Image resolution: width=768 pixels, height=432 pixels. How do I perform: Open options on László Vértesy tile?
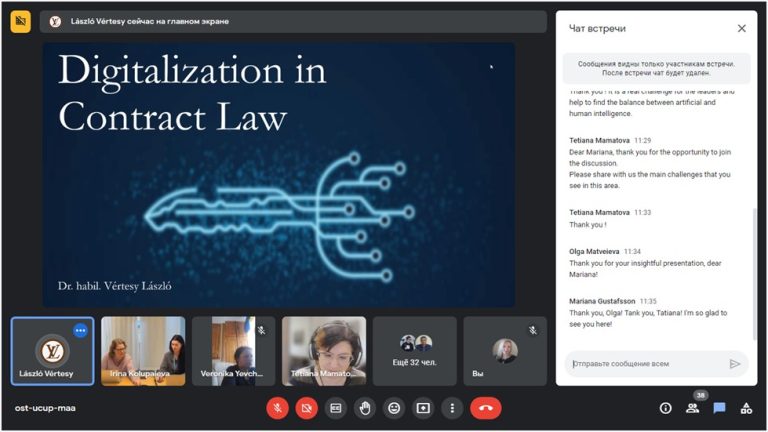click(81, 331)
